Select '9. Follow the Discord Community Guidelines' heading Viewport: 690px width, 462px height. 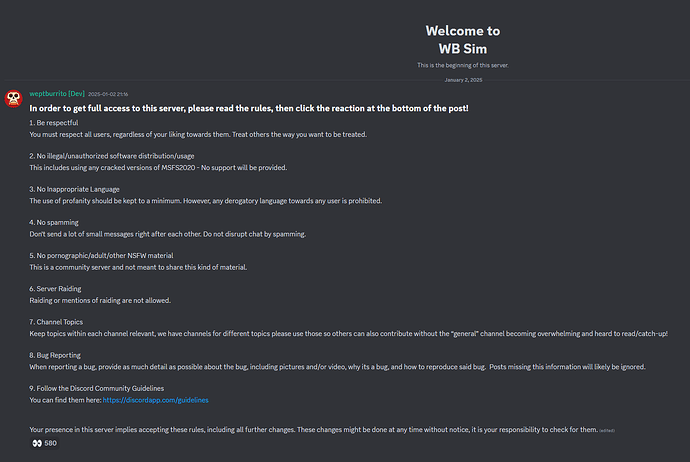[96, 389]
